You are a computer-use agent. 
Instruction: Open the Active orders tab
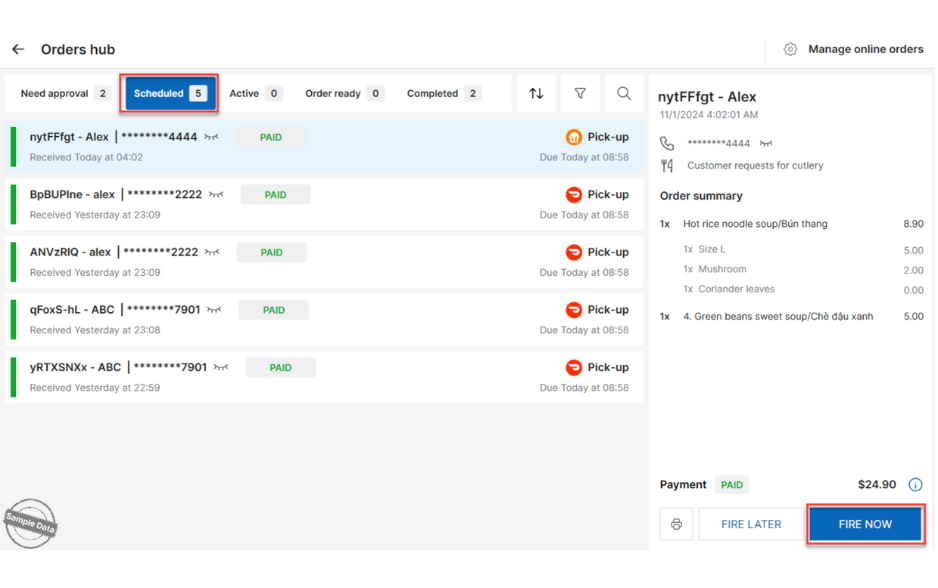click(255, 93)
